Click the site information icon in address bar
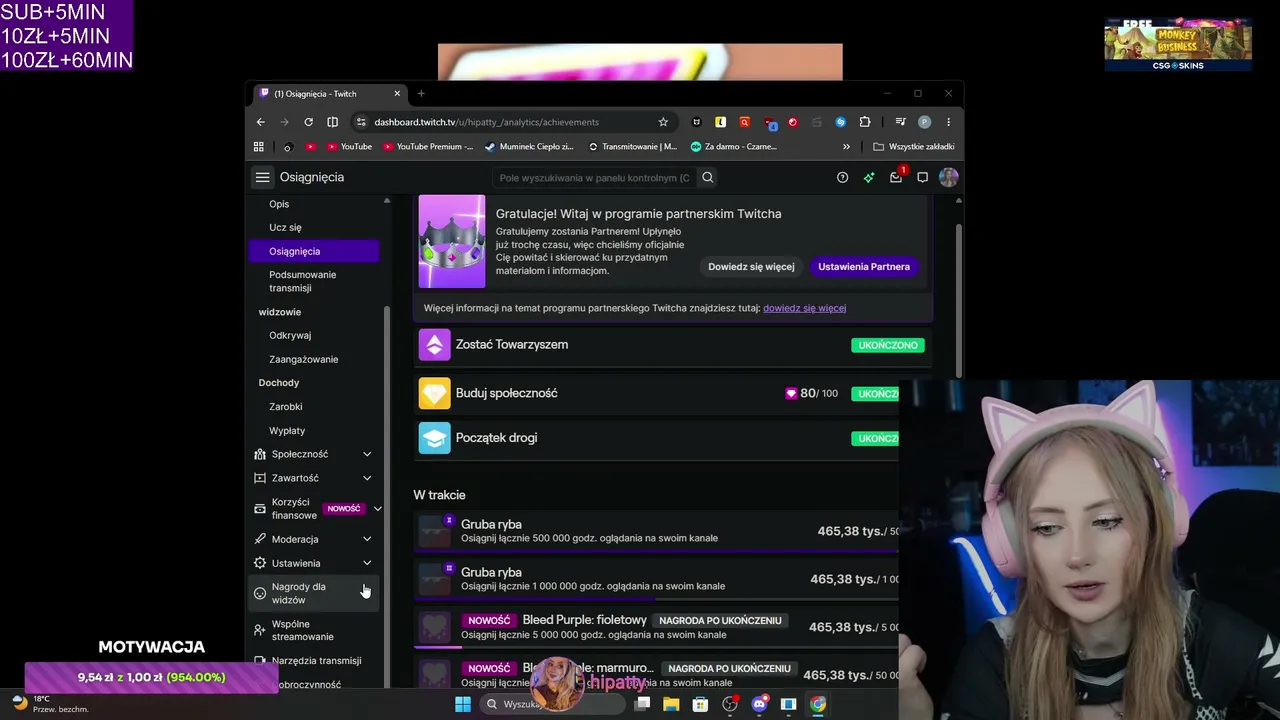This screenshot has width=1280, height=720. [x=361, y=122]
